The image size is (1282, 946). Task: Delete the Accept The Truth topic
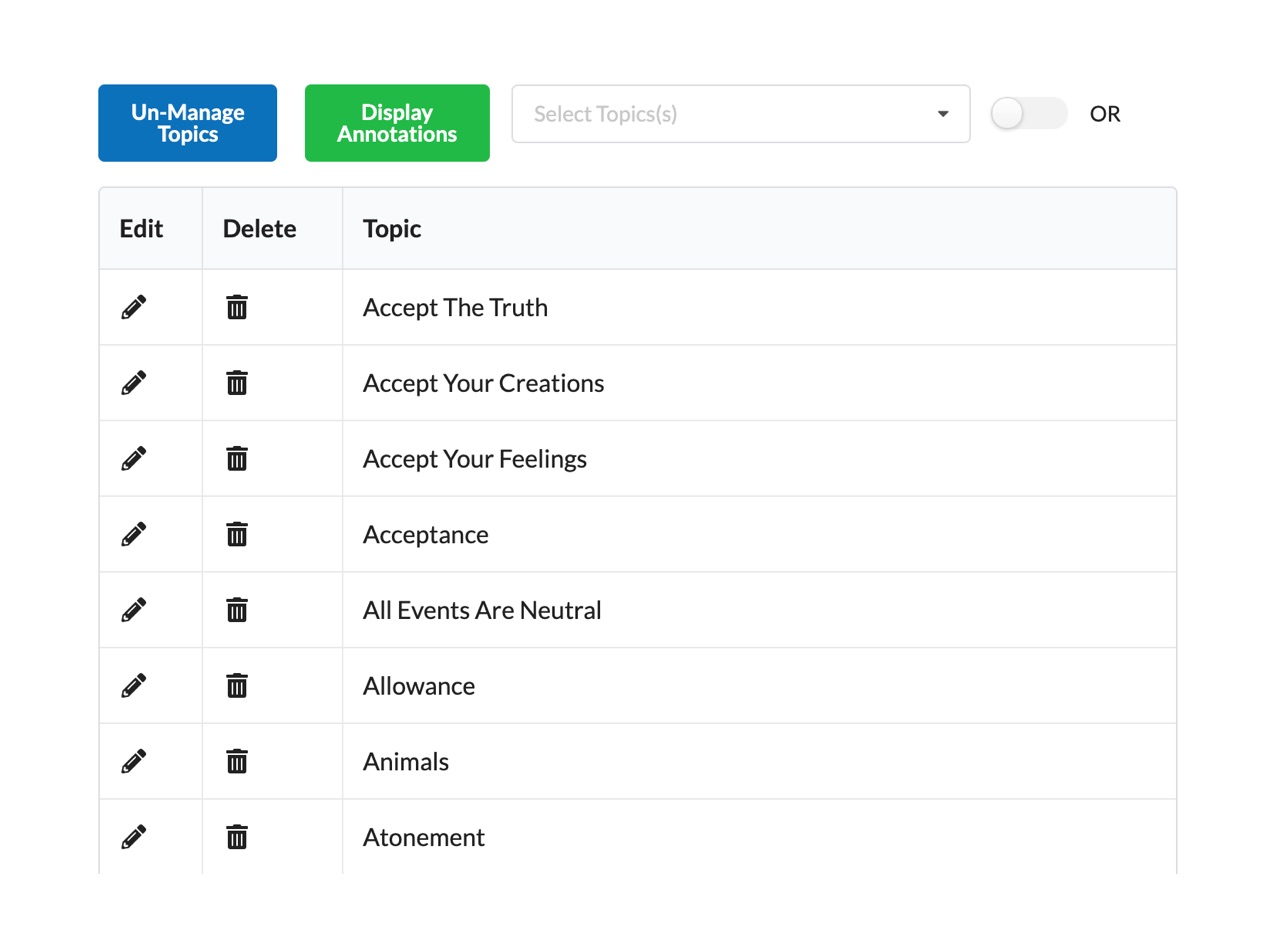[237, 307]
